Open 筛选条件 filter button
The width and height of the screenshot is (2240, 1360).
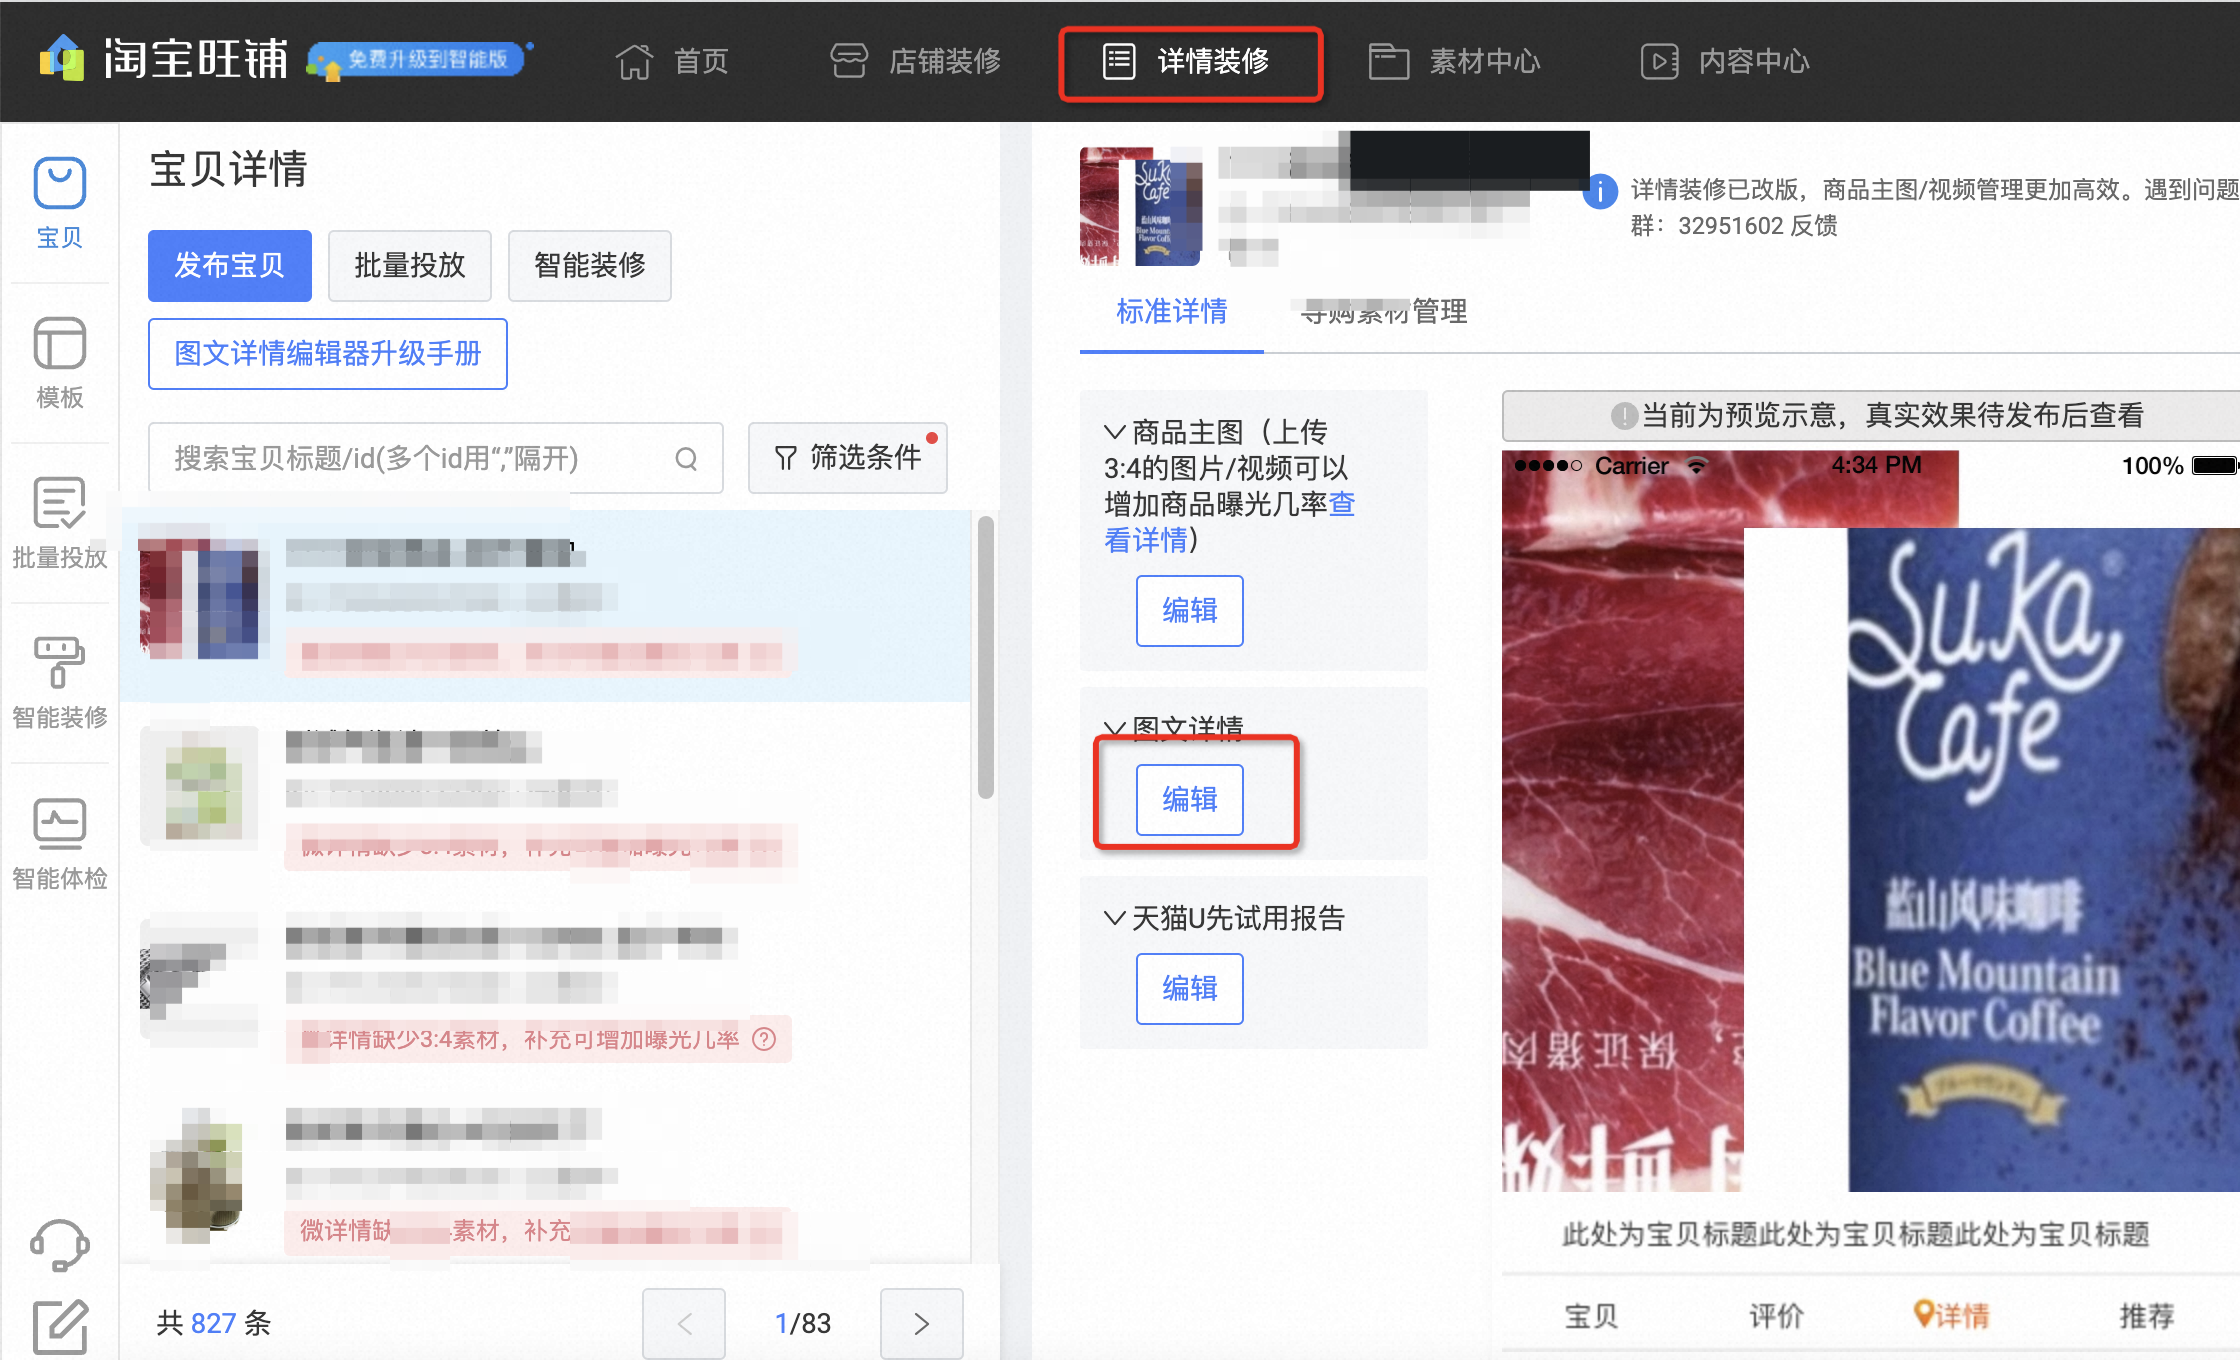click(848, 458)
